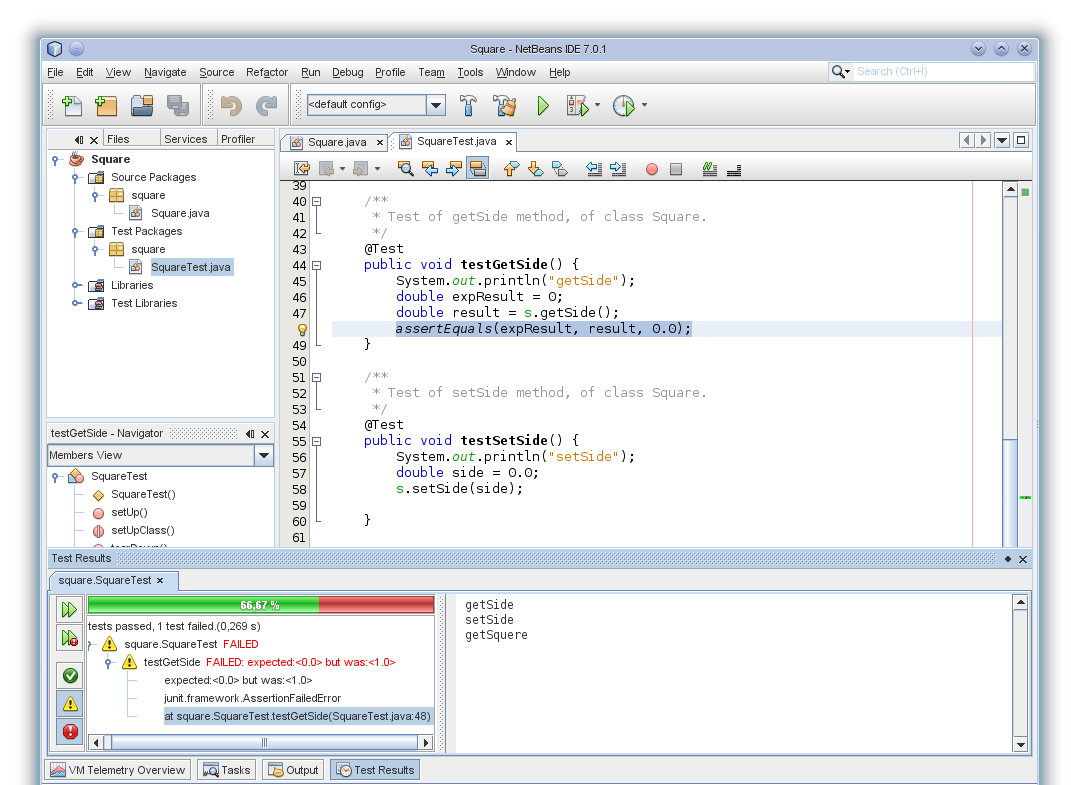Viewport: 1071px width, 785px height.
Task: Click the Find Selection magnifier icon
Action: click(406, 169)
